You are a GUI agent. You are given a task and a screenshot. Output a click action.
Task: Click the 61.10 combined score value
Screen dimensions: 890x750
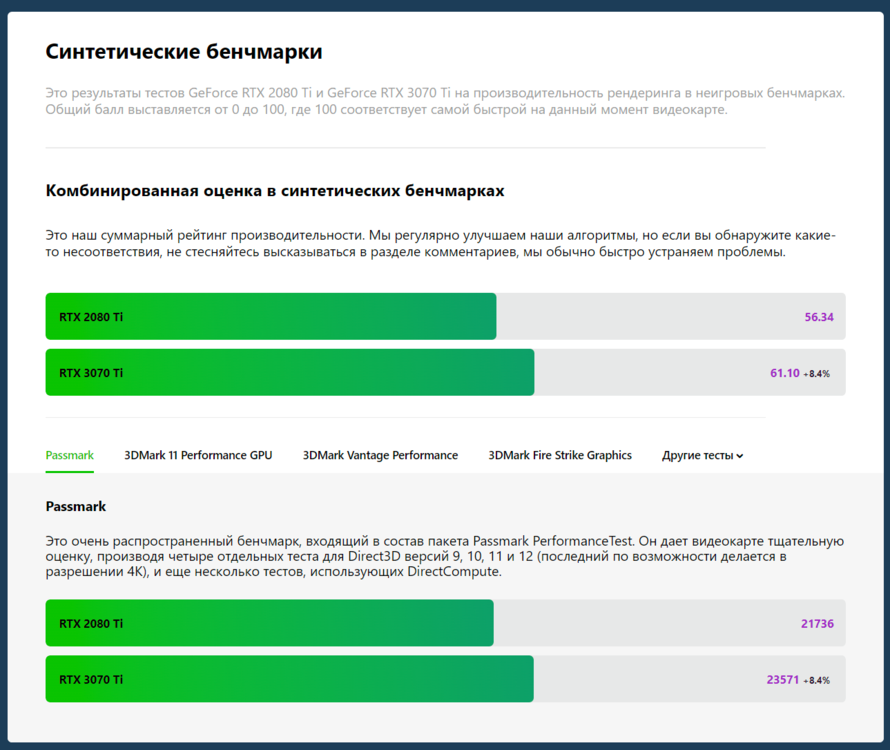coord(784,373)
